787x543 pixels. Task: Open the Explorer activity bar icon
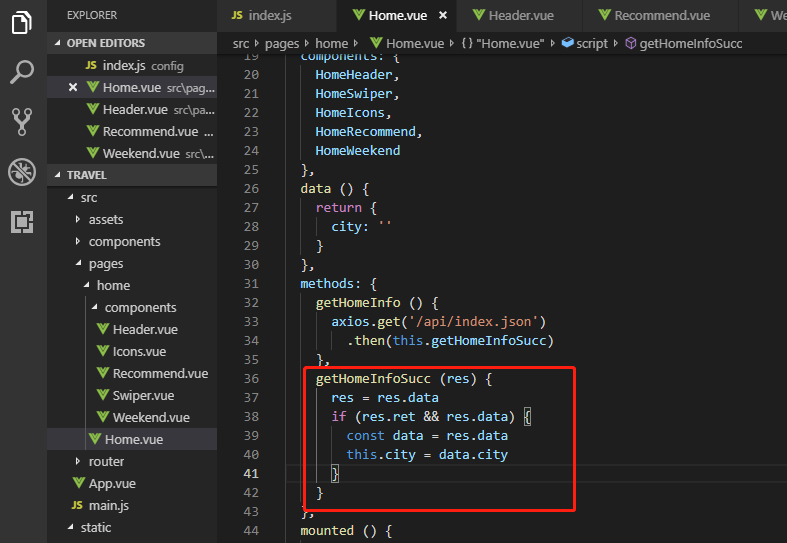[22, 22]
